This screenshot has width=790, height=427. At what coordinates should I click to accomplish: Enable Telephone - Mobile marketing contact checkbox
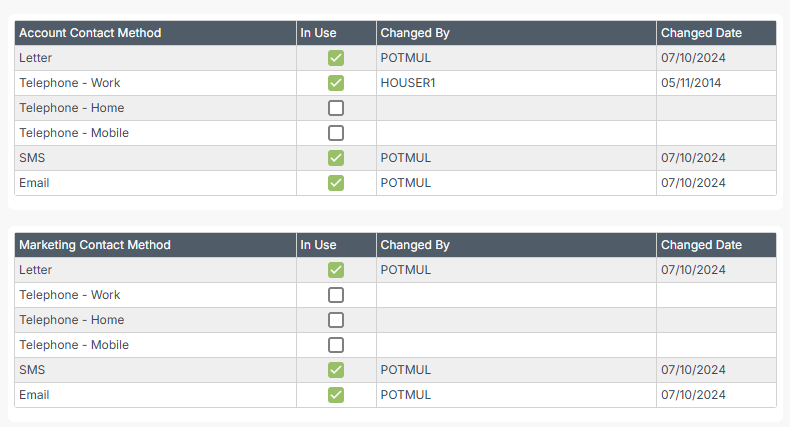[336, 345]
